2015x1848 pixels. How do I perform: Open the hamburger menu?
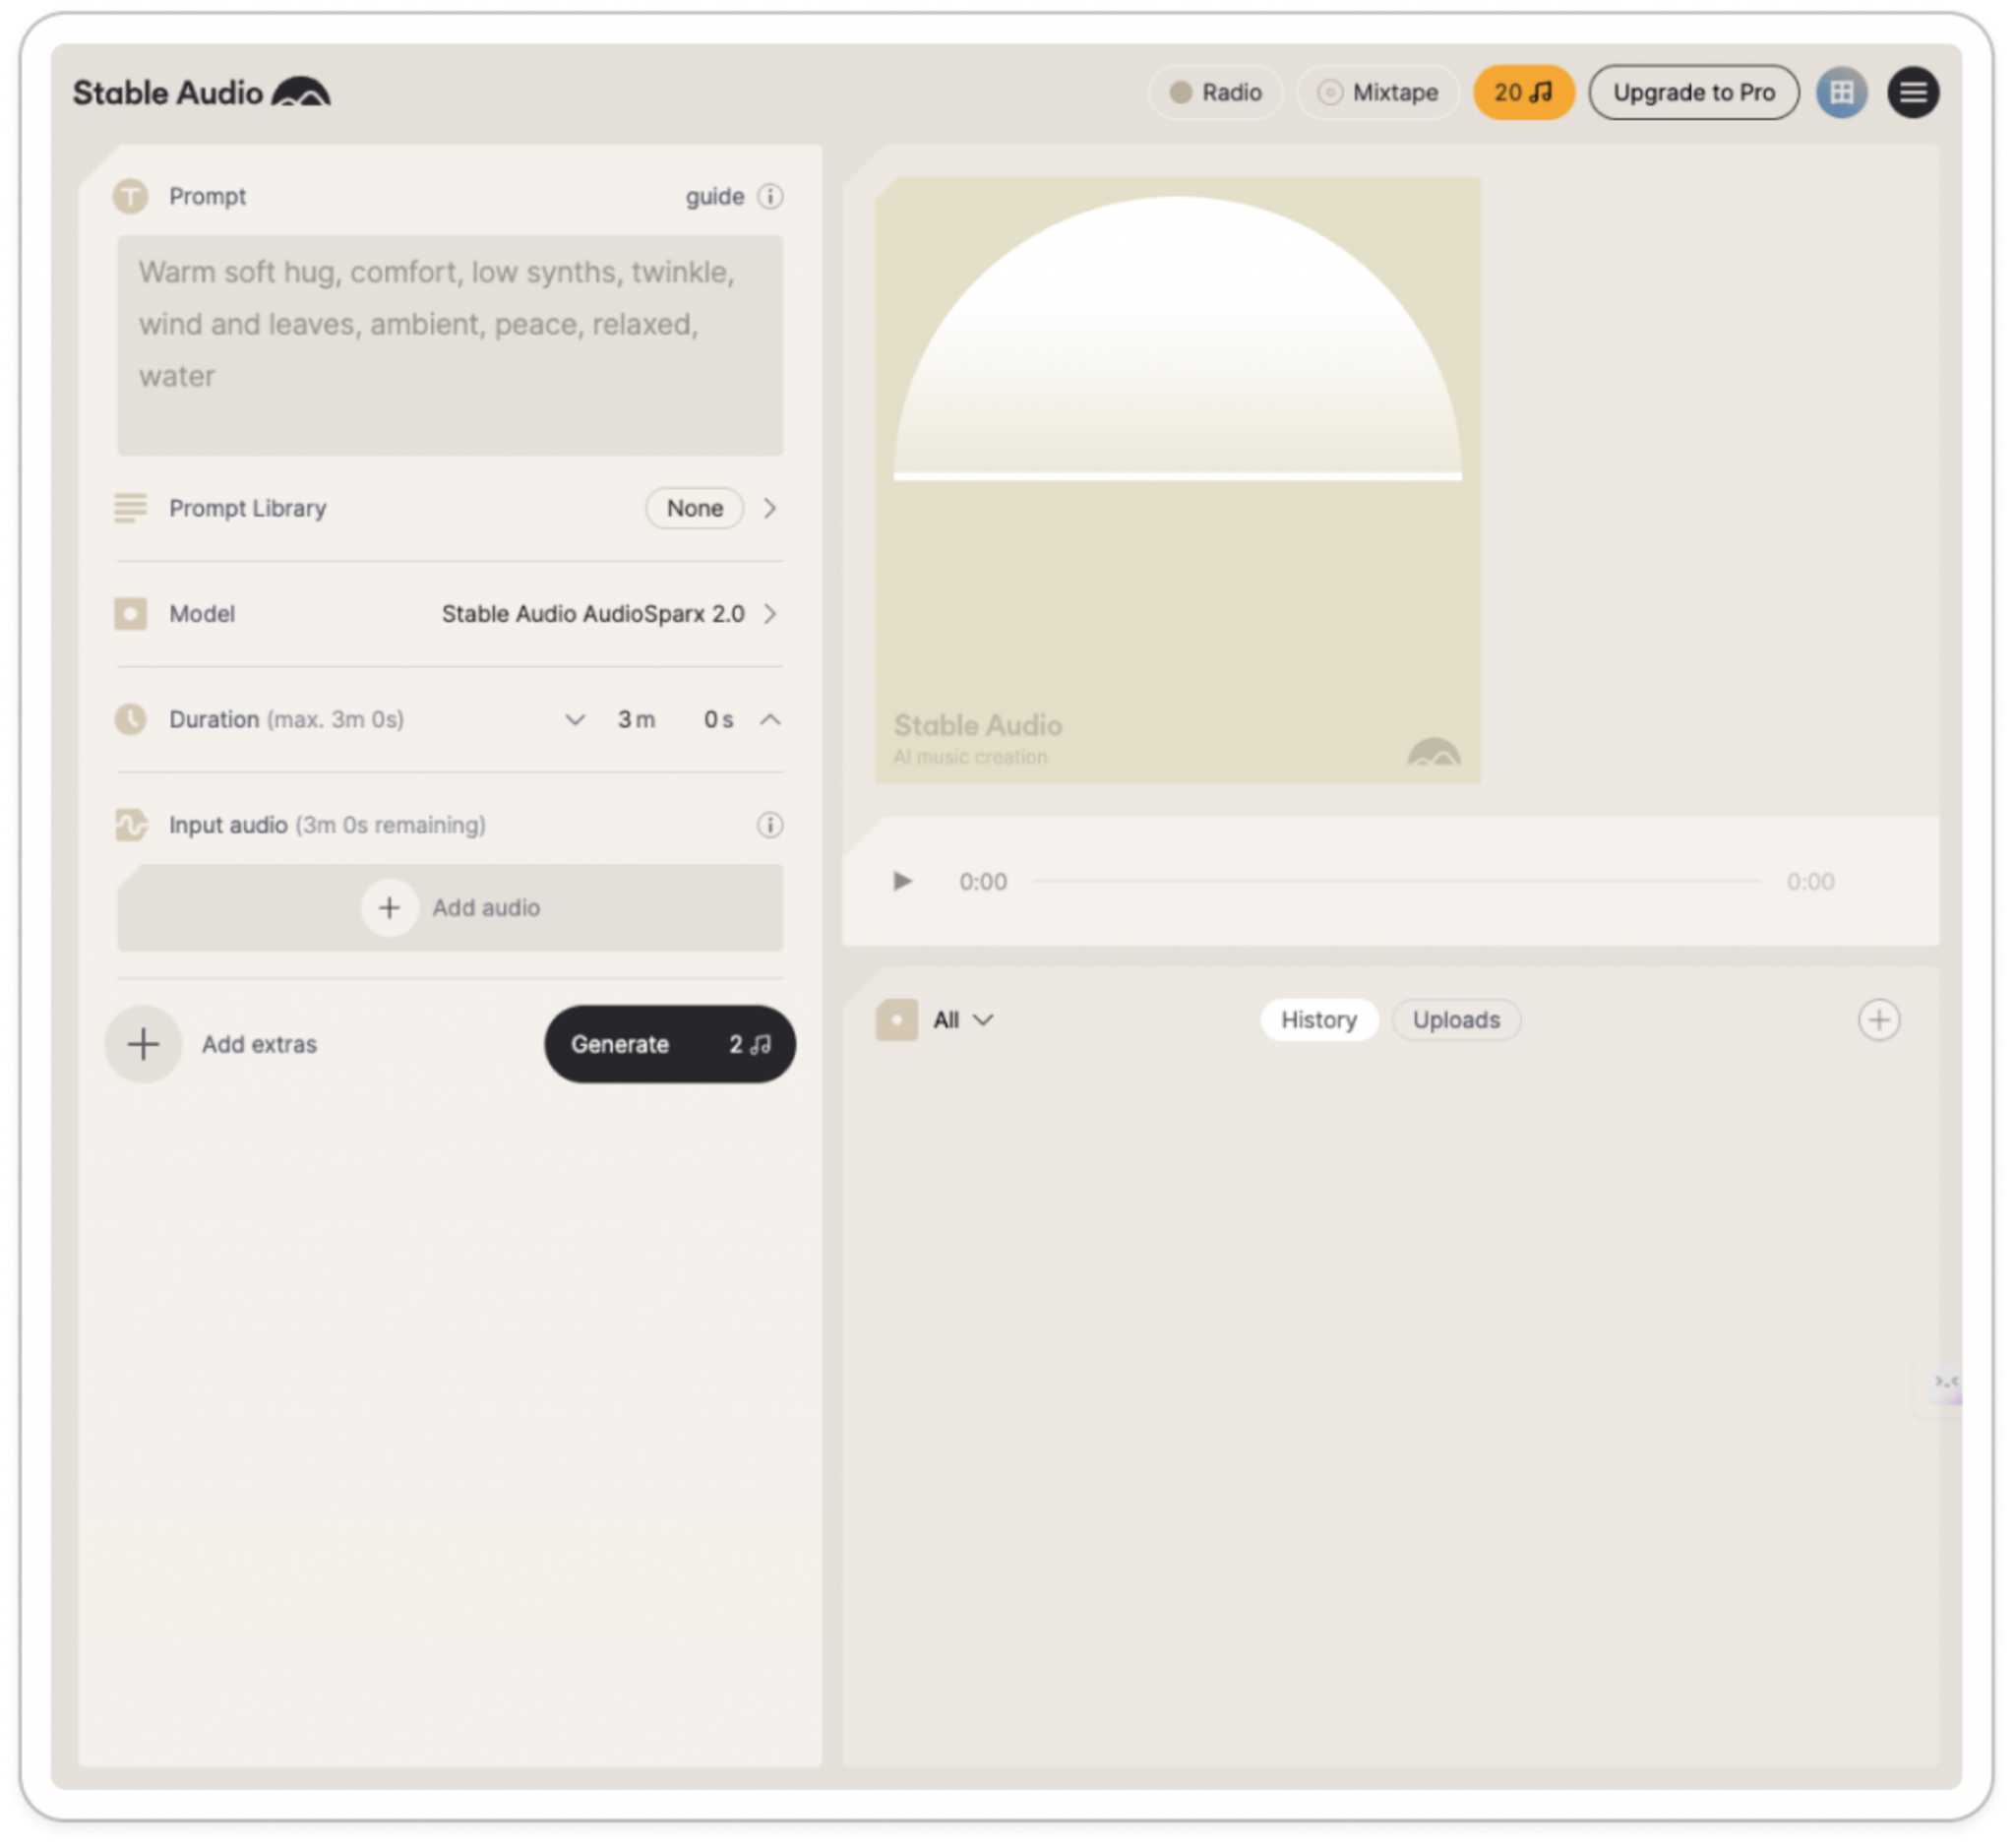pos(1915,92)
